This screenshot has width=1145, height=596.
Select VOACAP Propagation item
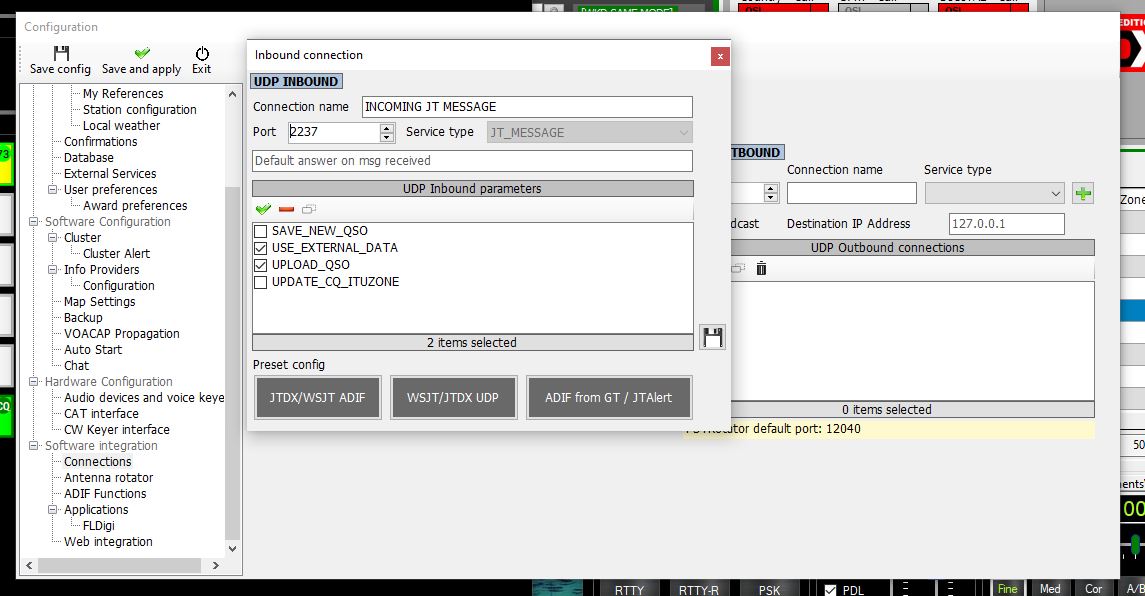pos(121,334)
